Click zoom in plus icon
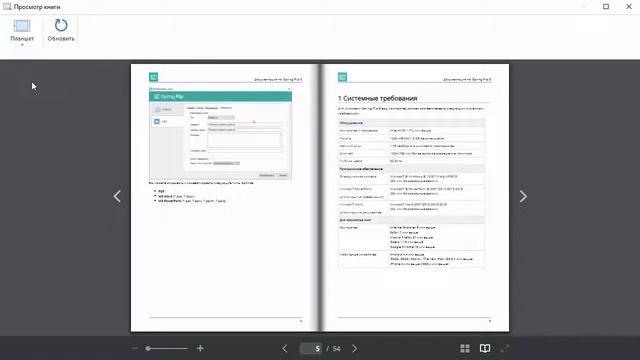 point(200,348)
